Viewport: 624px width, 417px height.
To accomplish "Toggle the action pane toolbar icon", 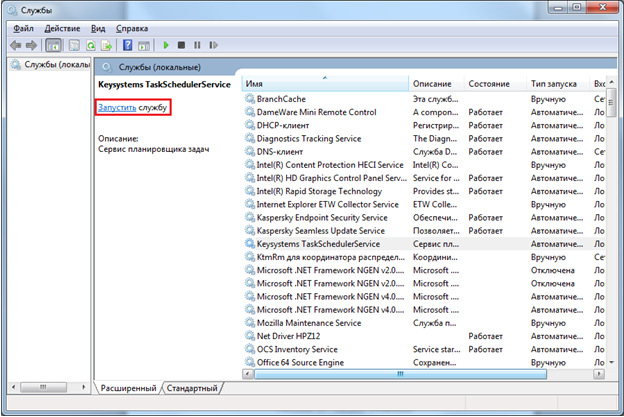I will [x=144, y=45].
